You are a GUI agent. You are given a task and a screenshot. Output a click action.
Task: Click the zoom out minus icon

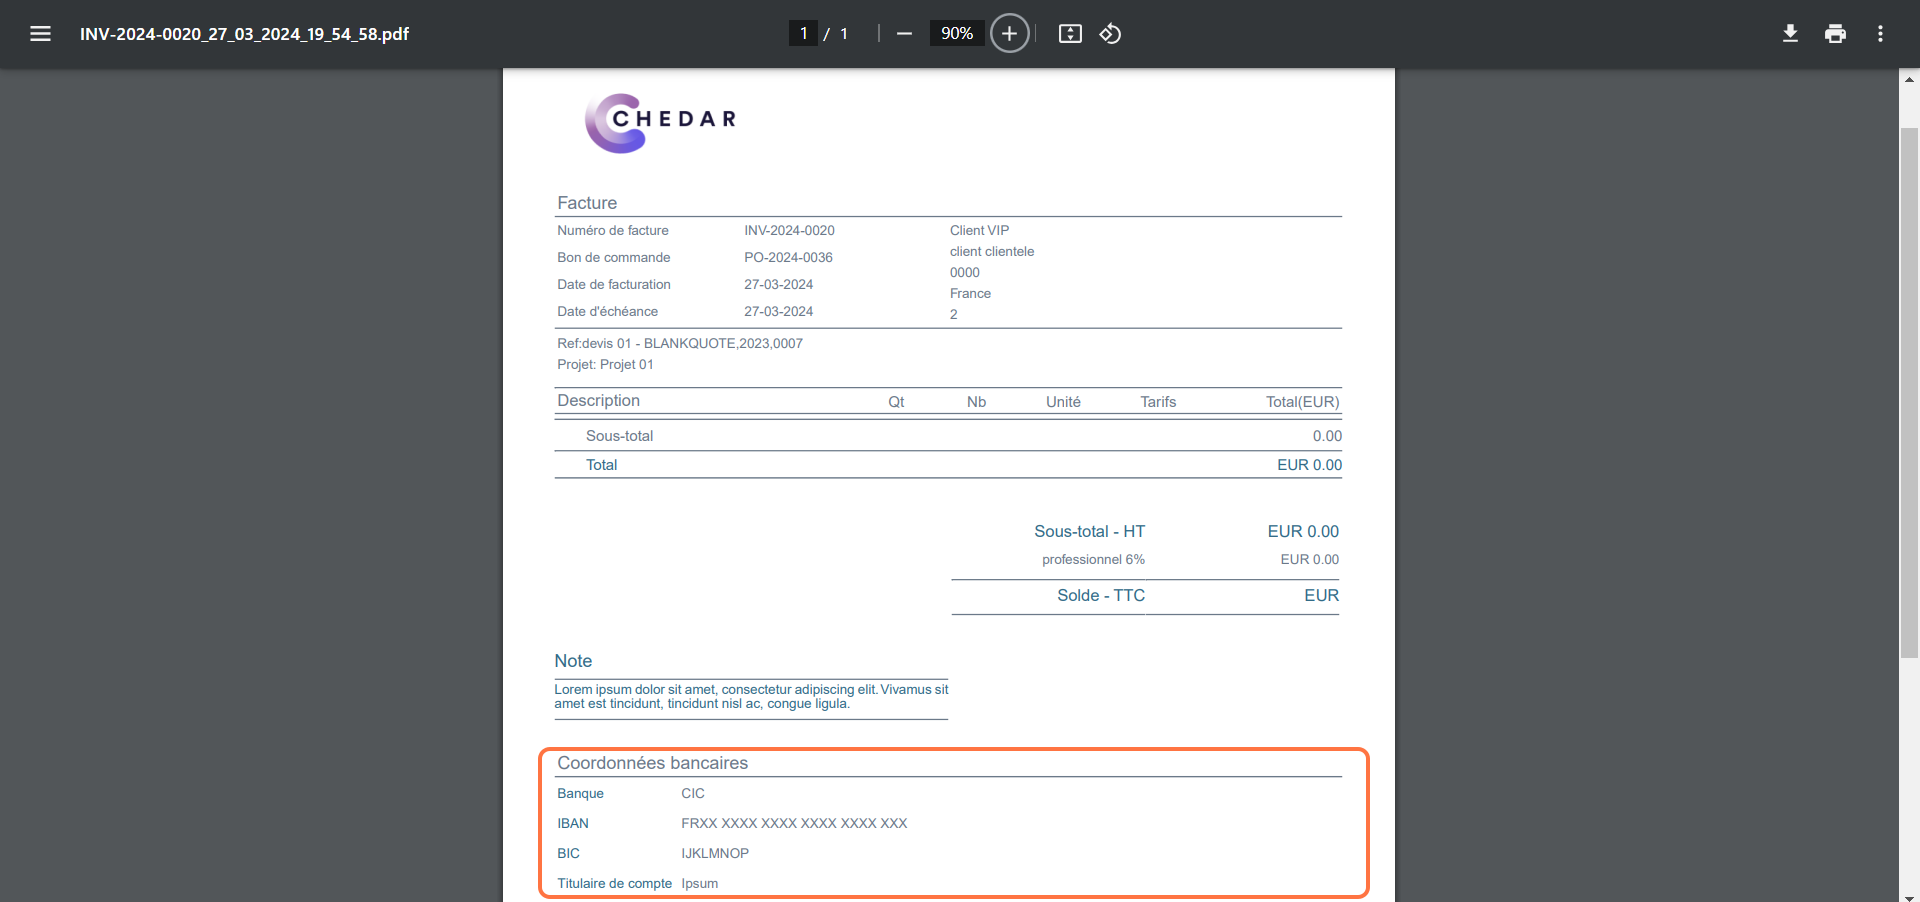pos(904,34)
